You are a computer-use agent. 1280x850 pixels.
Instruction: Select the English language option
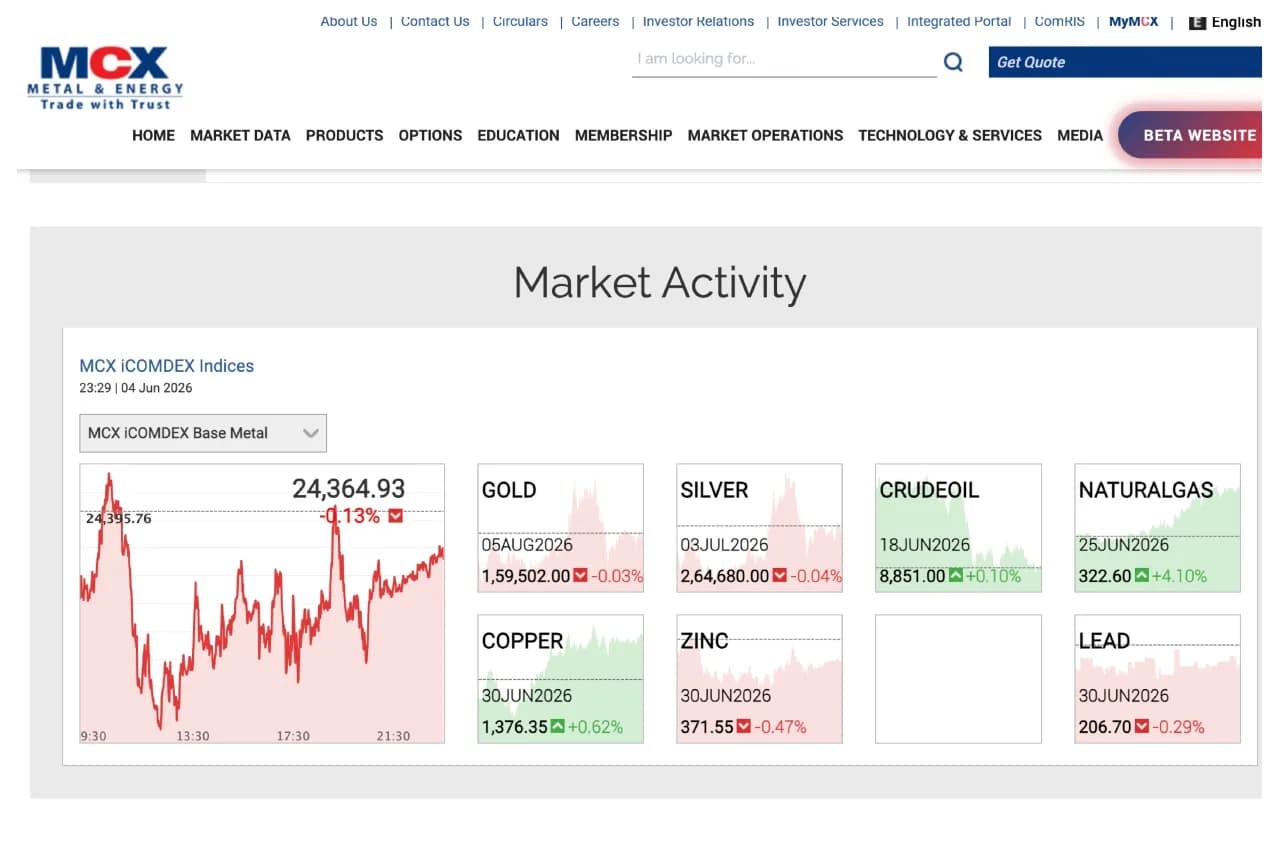1236,22
